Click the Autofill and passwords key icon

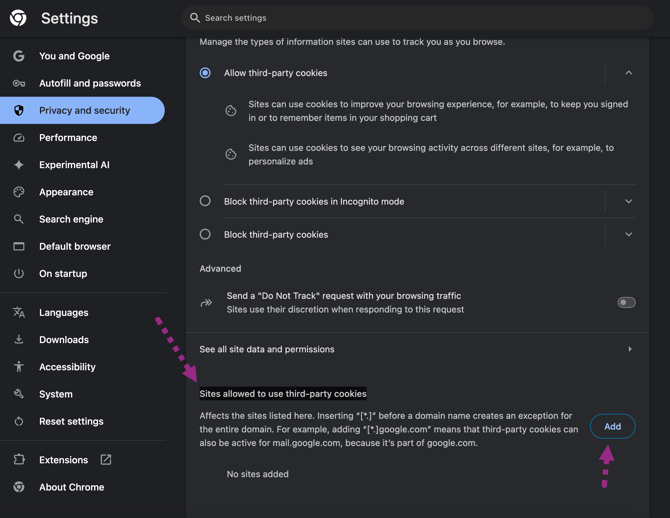tap(19, 83)
